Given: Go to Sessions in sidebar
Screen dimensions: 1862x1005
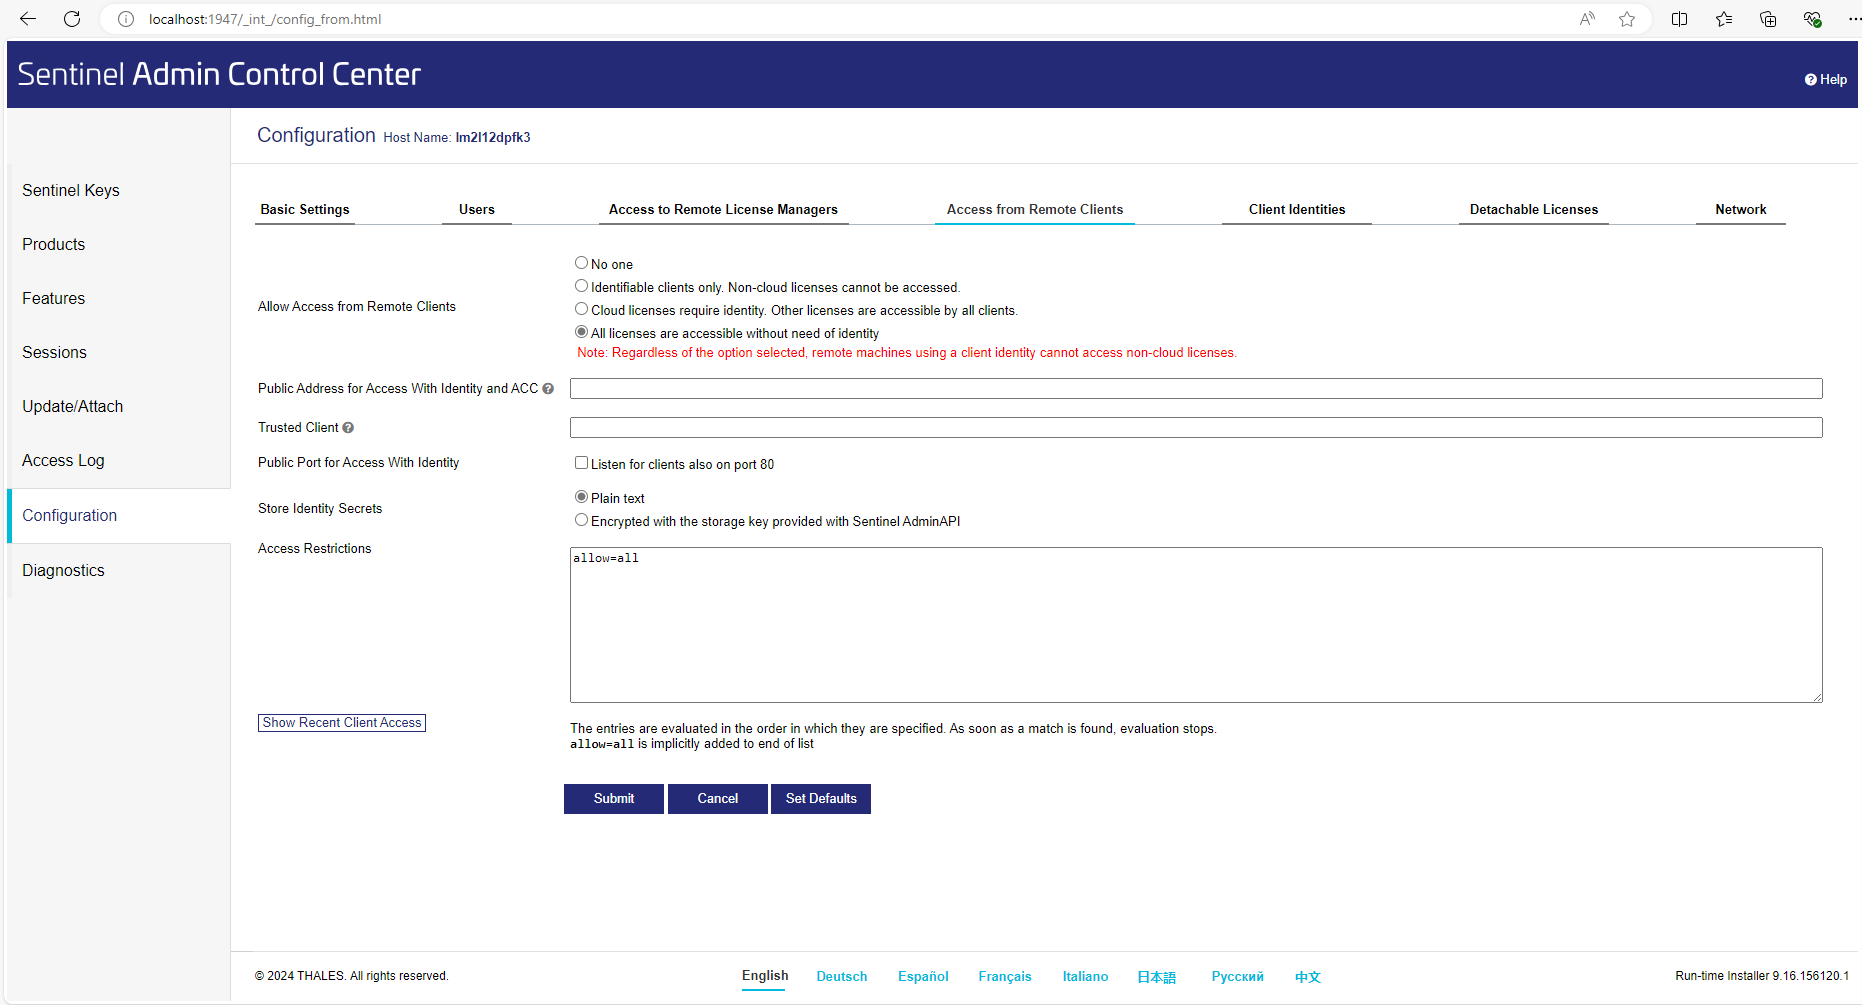Looking at the screenshot, I should [x=55, y=353].
